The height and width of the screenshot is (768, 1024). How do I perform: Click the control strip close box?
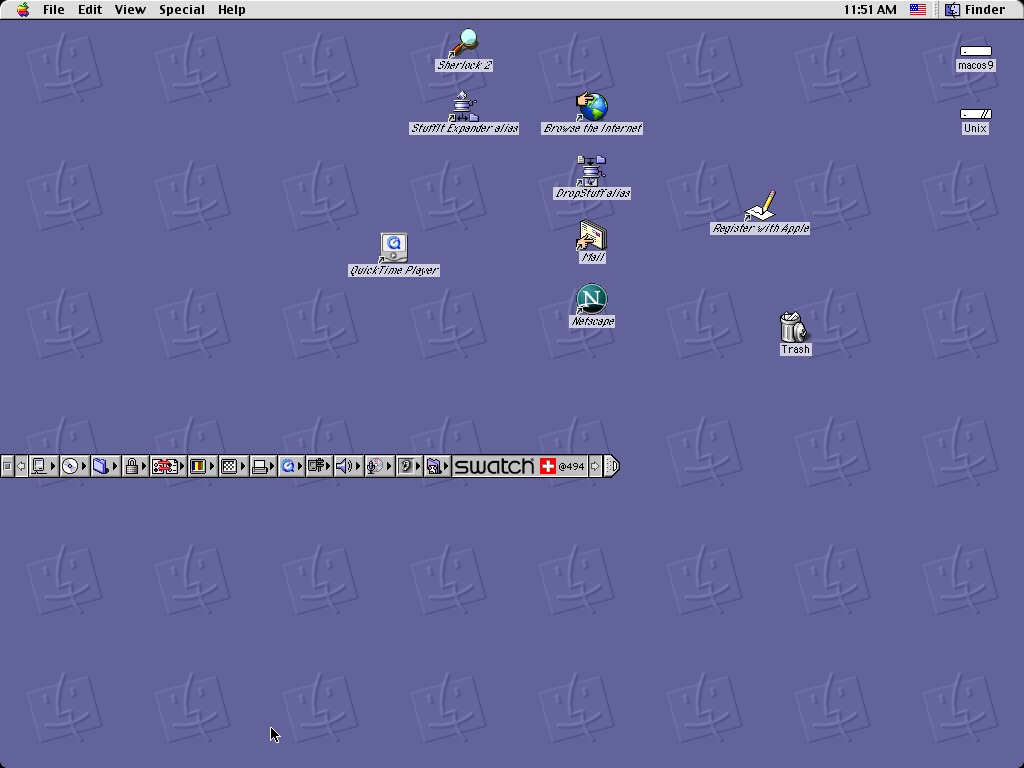click(x=7, y=466)
